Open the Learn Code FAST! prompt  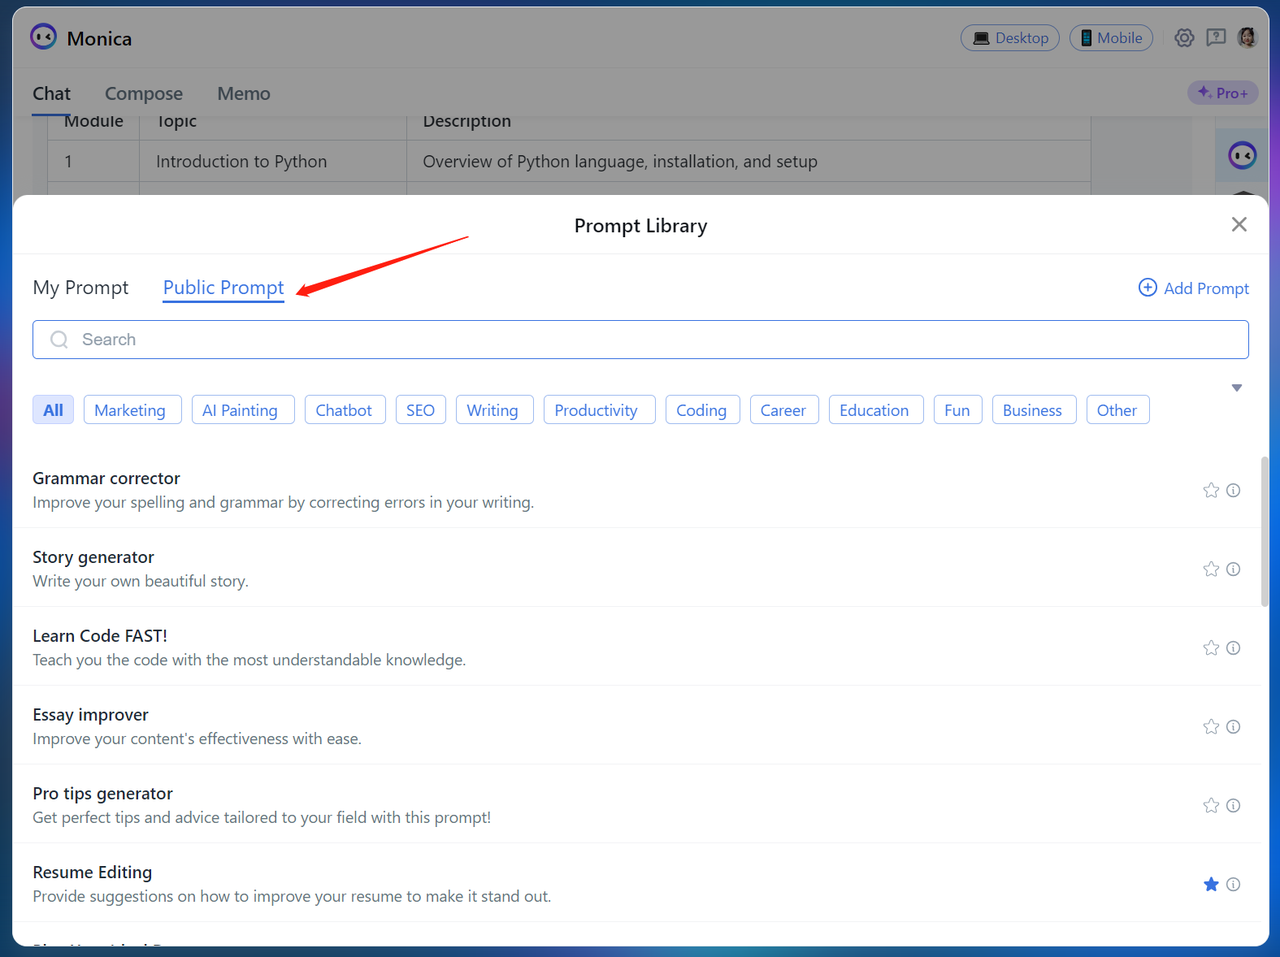pyautogui.click(x=635, y=647)
